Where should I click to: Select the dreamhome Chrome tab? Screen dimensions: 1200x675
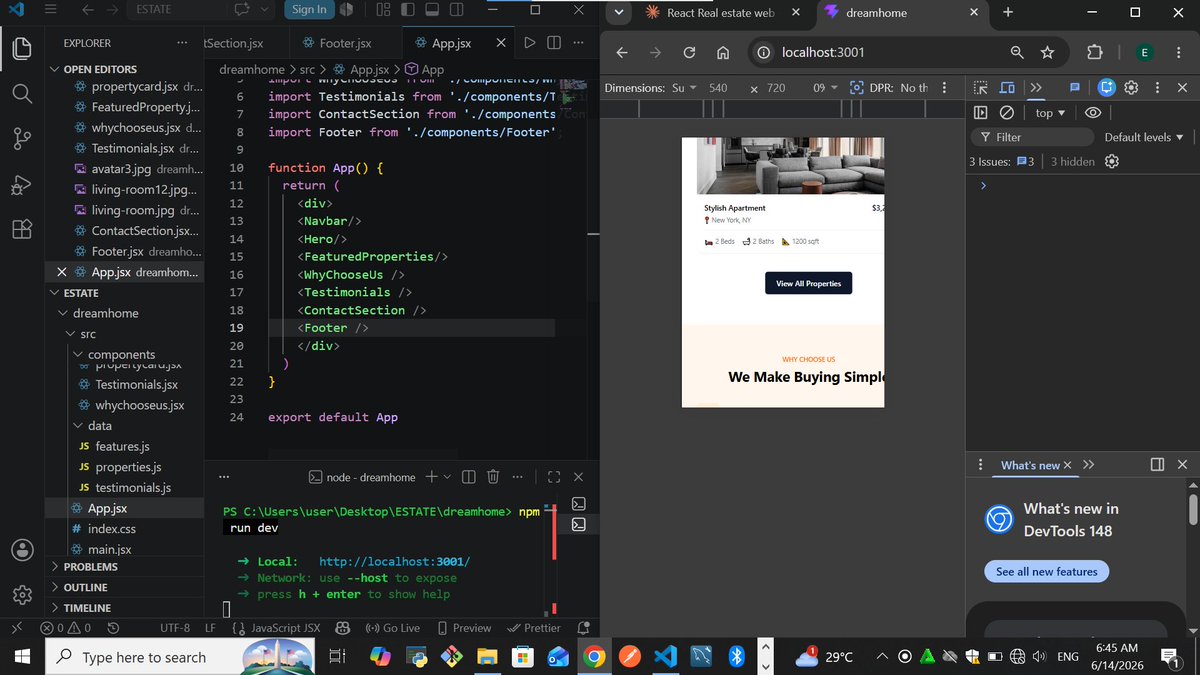(x=903, y=13)
